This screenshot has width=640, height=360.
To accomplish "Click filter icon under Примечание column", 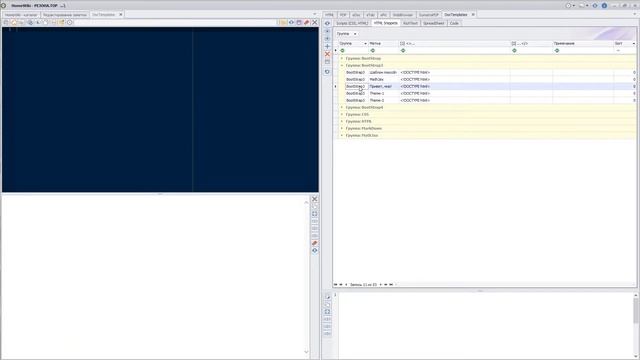I will point(557,51).
